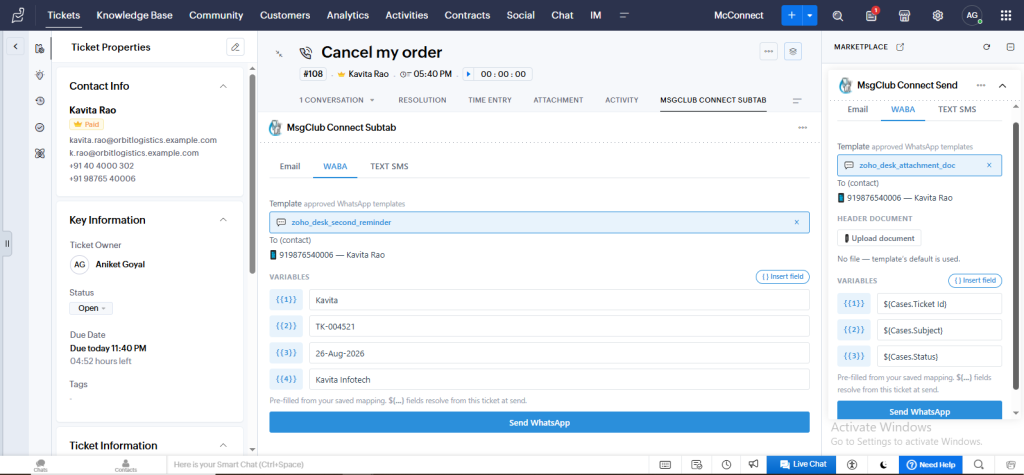Image resolution: width=1024 pixels, height=475 pixels.
Task: Click the ticket more options ellipsis button
Action: pyautogui.click(x=769, y=51)
